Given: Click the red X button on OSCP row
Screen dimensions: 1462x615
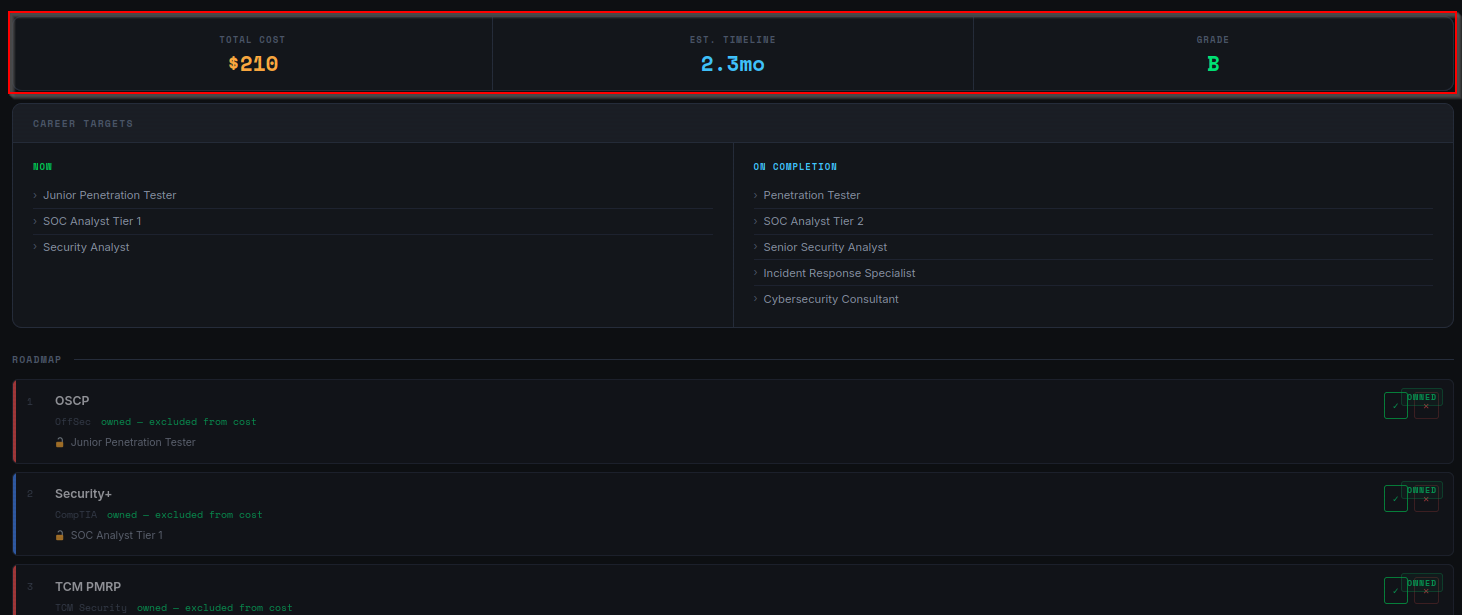Looking at the screenshot, I should (x=1427, y=408).
